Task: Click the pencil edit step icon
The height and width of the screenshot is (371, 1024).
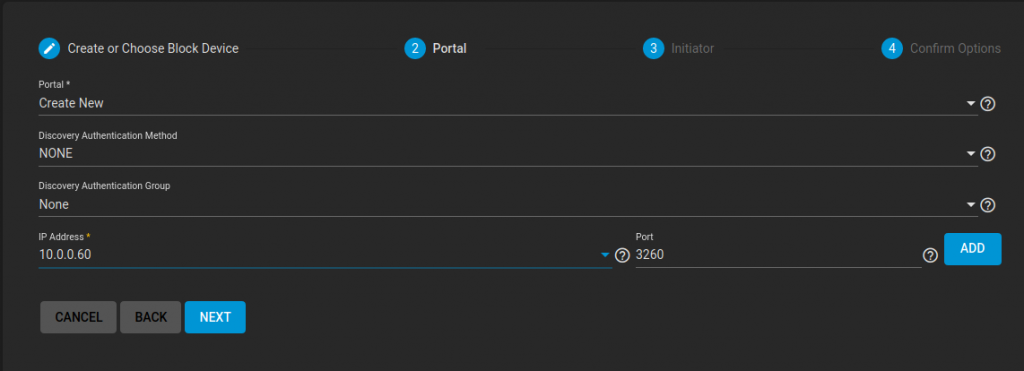Action: point(49,48)
